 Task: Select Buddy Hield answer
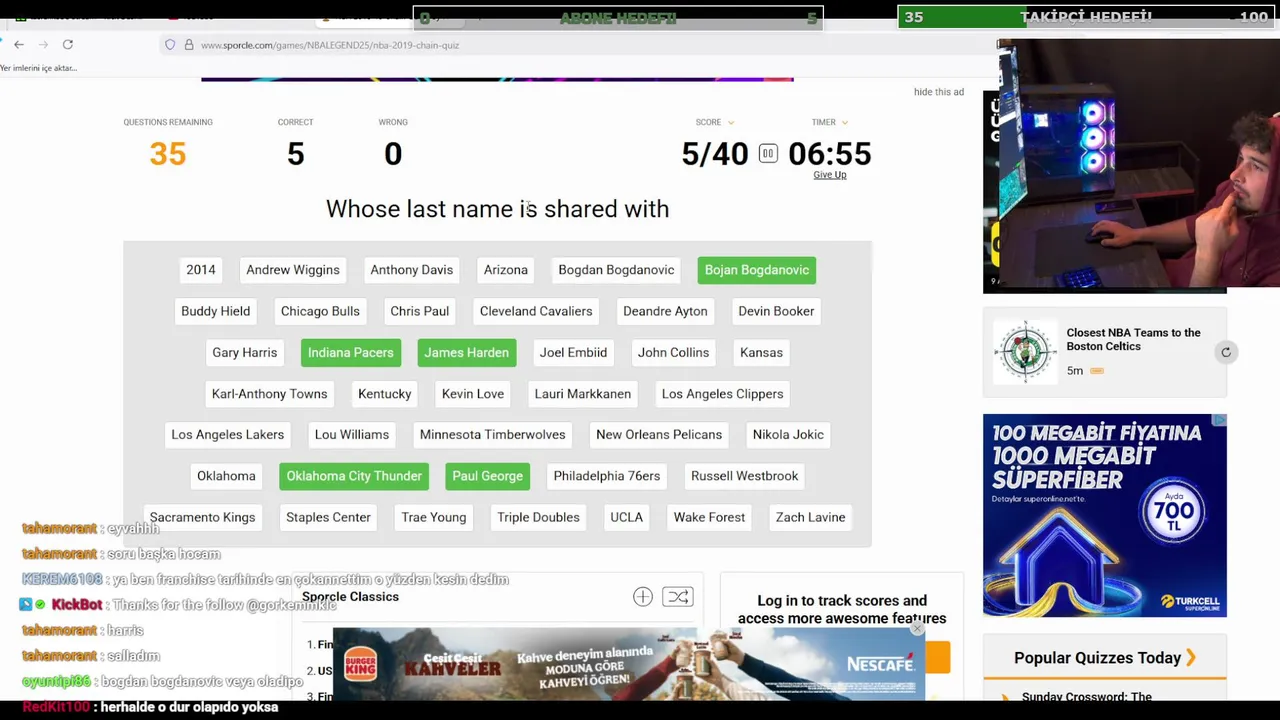point(216,311)
